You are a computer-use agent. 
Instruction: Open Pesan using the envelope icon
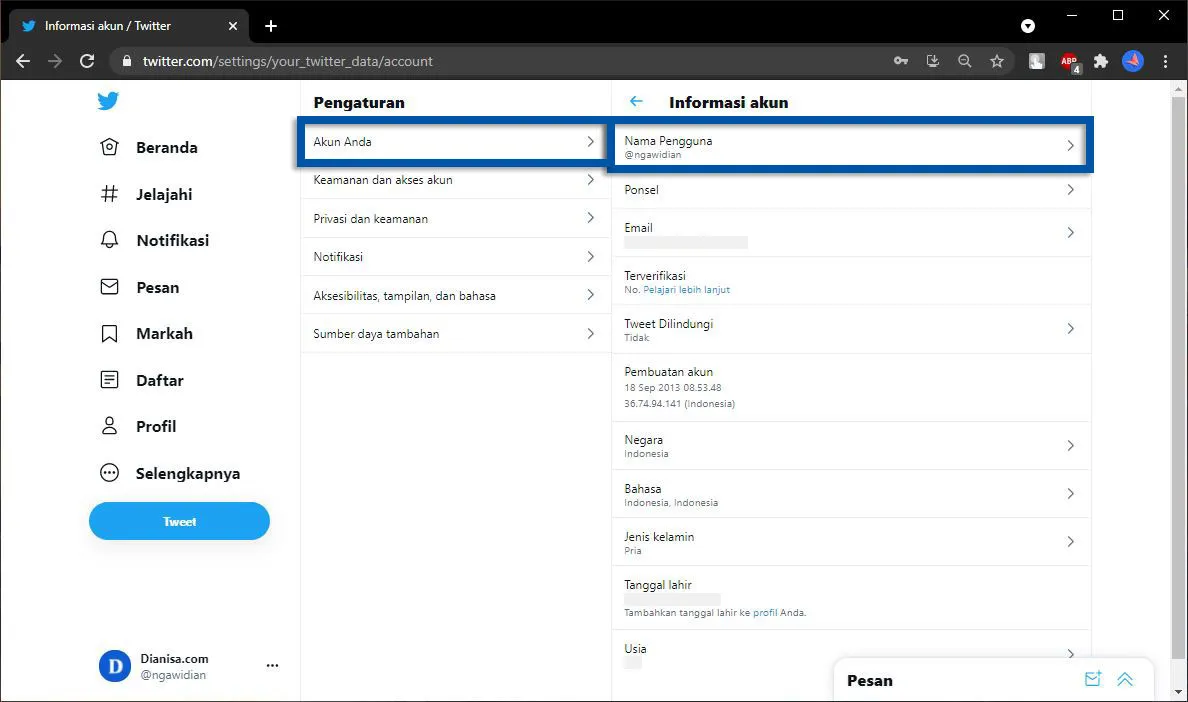[x=108, y=287]
